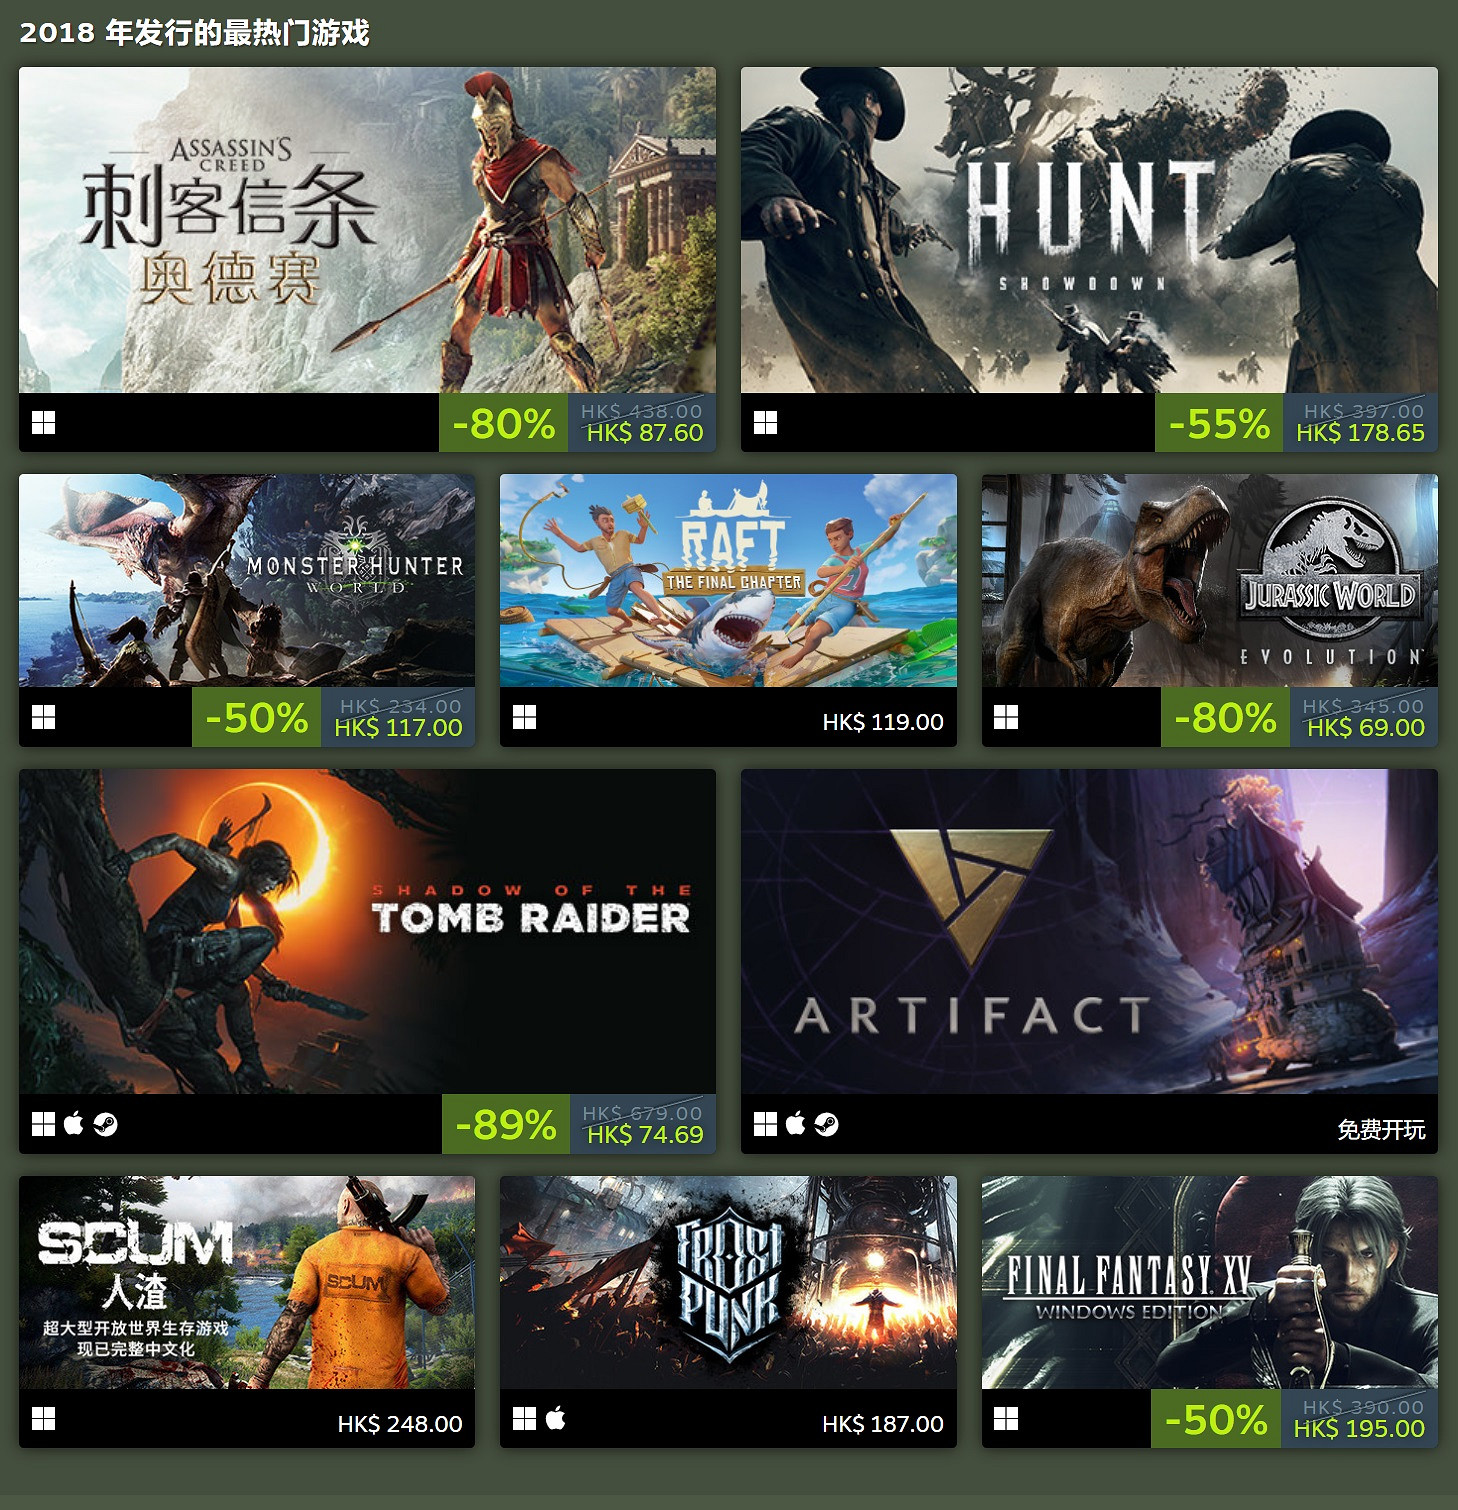Open the Hunt Showdown game banner
The image size is (1458, 1510).
[1089, 230]
